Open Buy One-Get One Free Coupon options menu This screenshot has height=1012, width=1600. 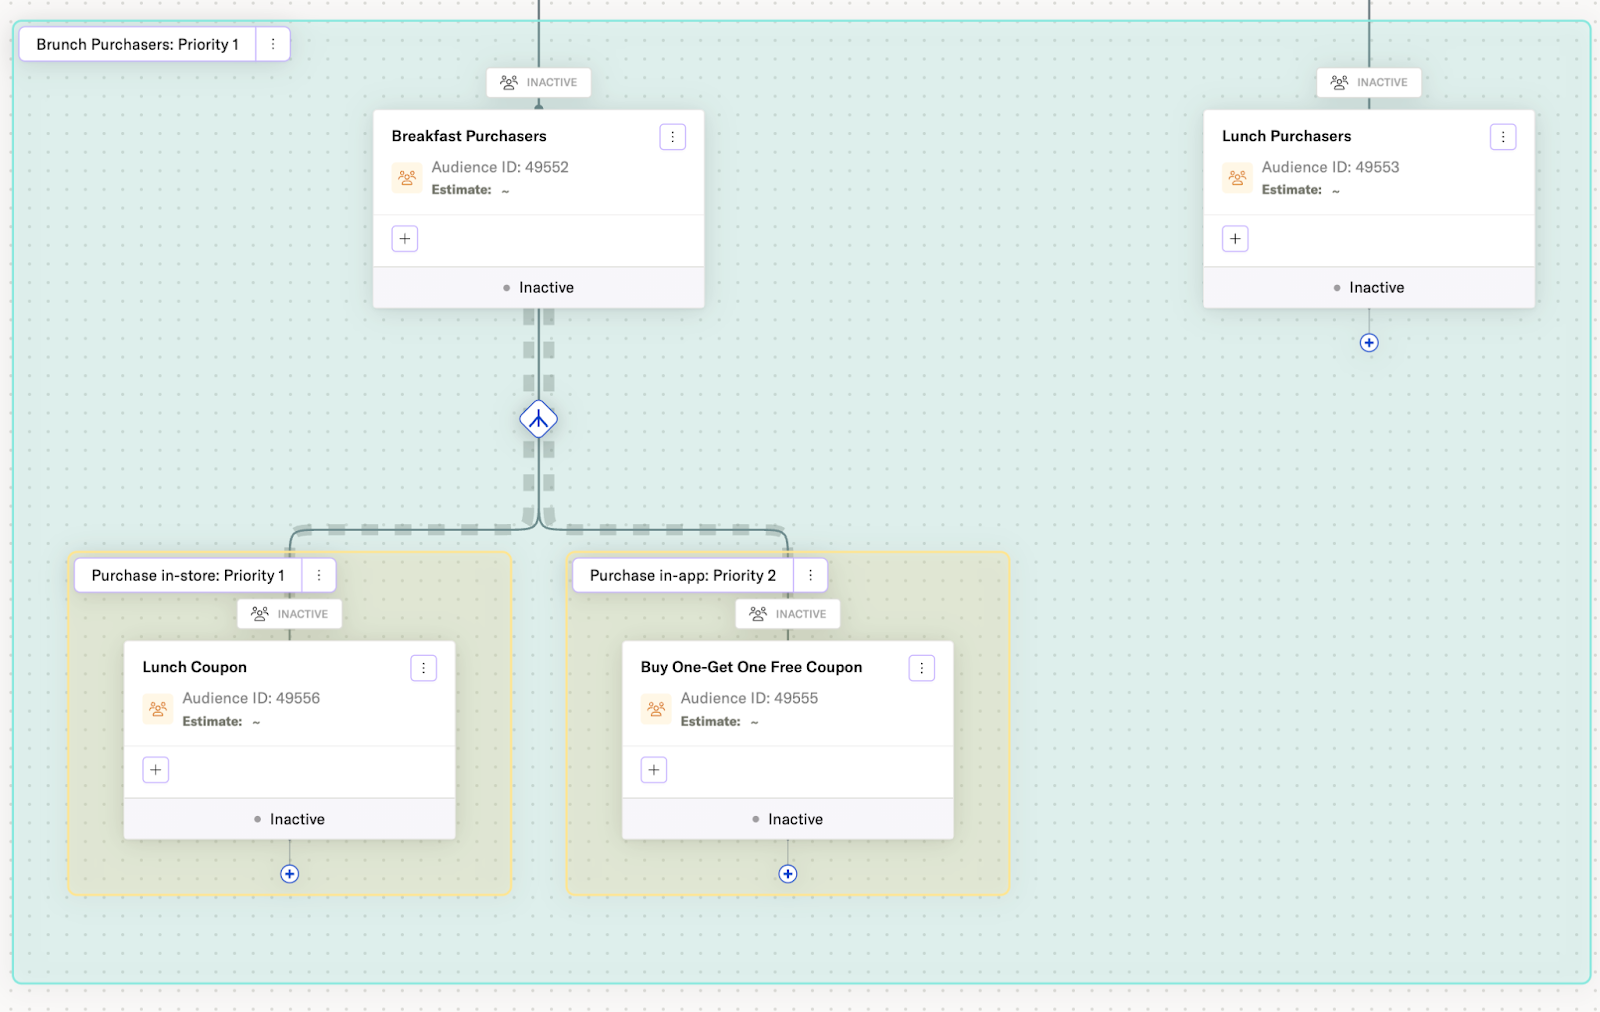point(921,668)
